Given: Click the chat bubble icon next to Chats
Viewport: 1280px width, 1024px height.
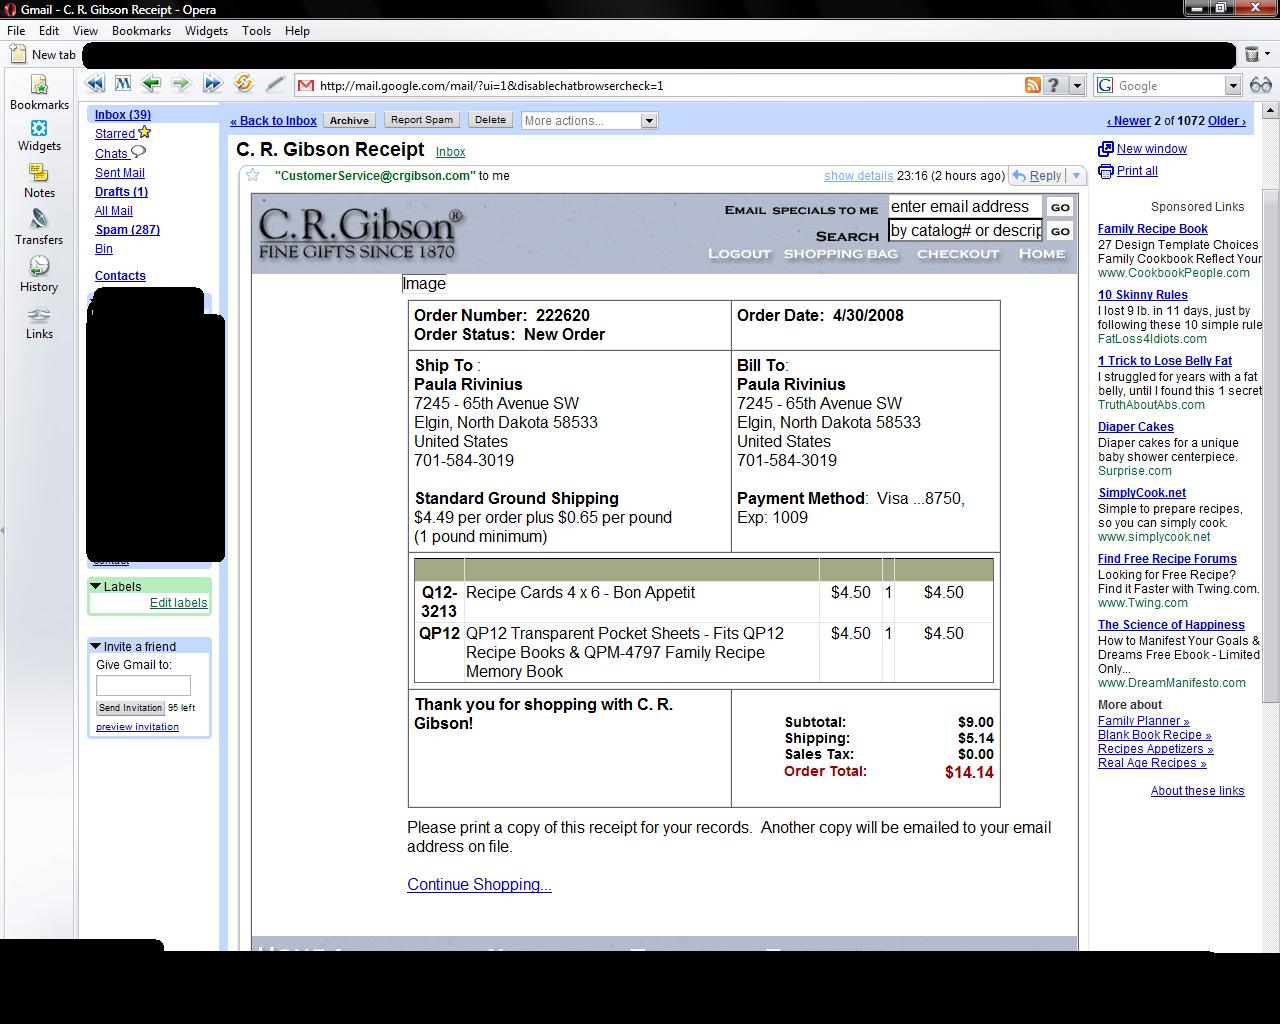Looking at the screenshot, I should coord(138,152).
